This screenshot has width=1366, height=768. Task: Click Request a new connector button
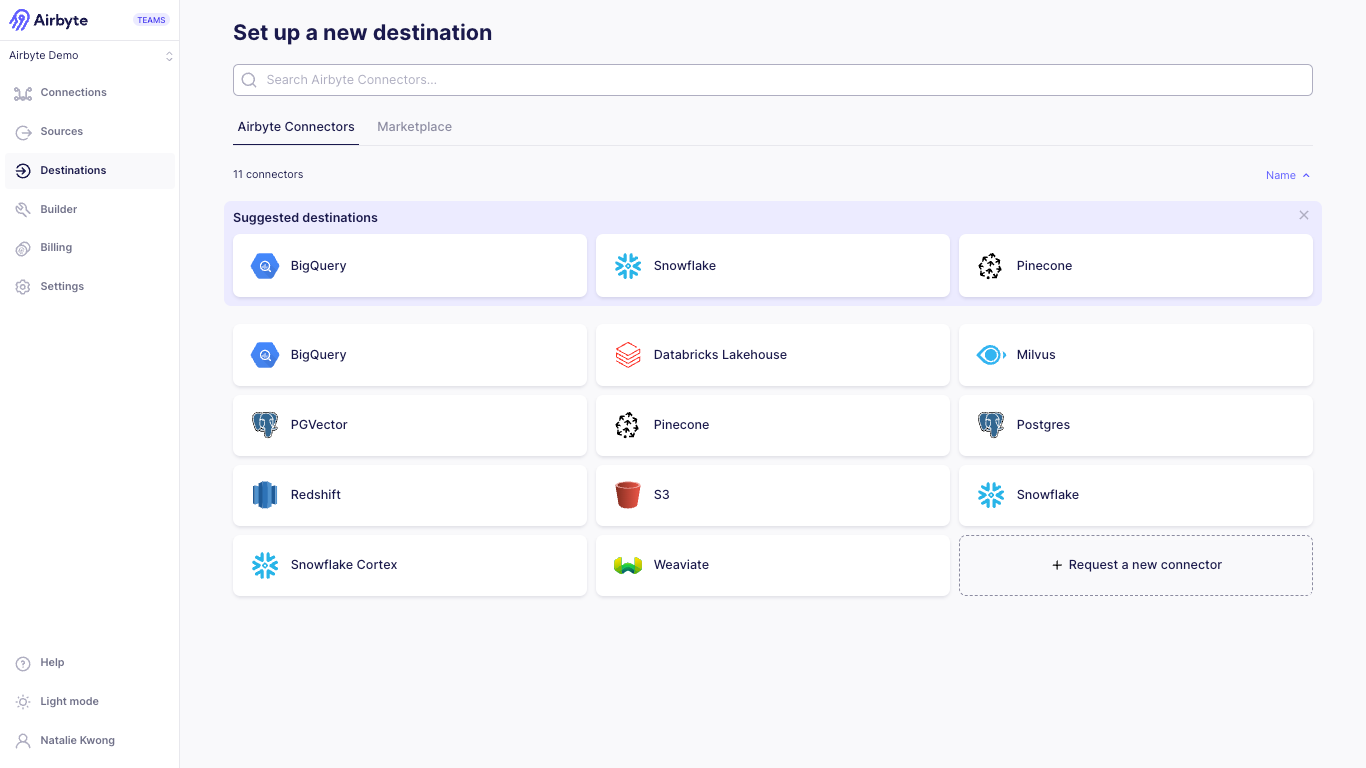coord(1135,565)
